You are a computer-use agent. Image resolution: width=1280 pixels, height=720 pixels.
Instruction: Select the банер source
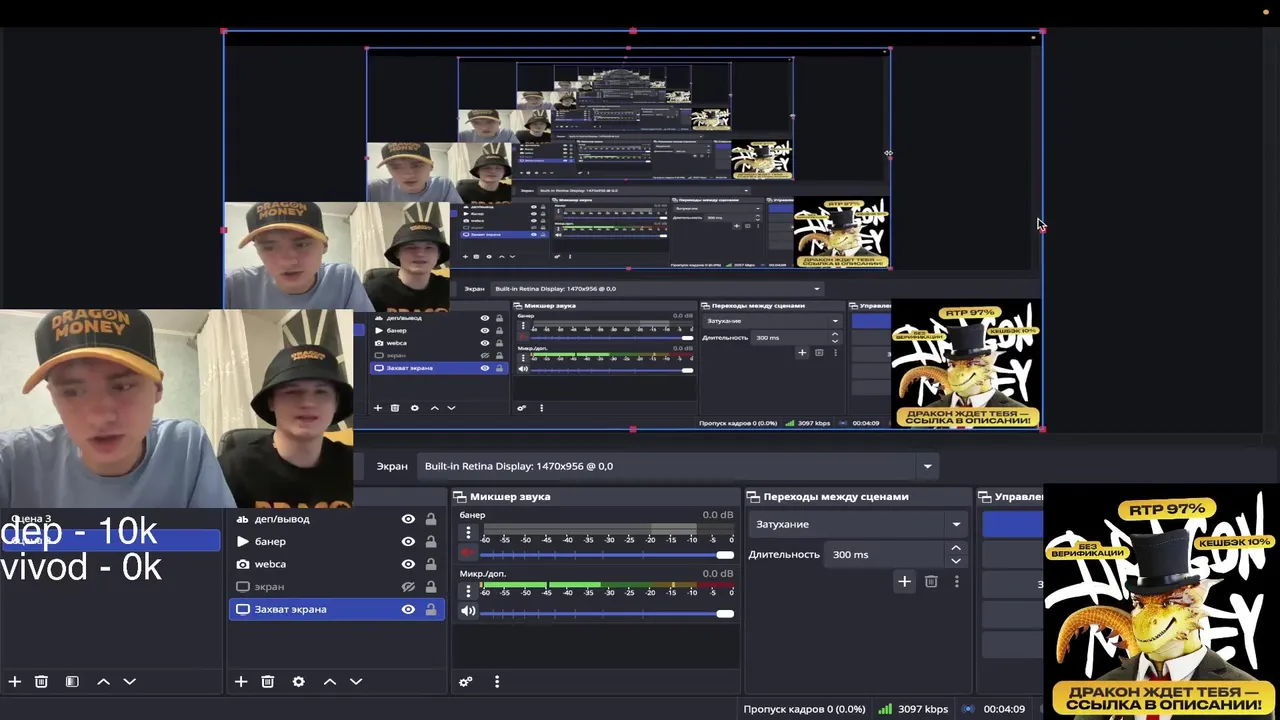point(336,541)
